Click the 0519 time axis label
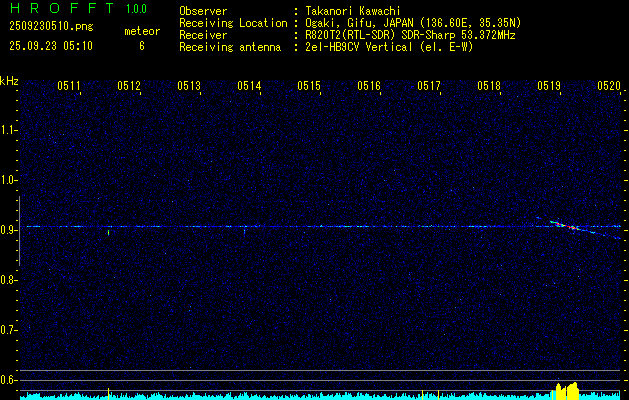The image size is (629, 400). [549, 85]
